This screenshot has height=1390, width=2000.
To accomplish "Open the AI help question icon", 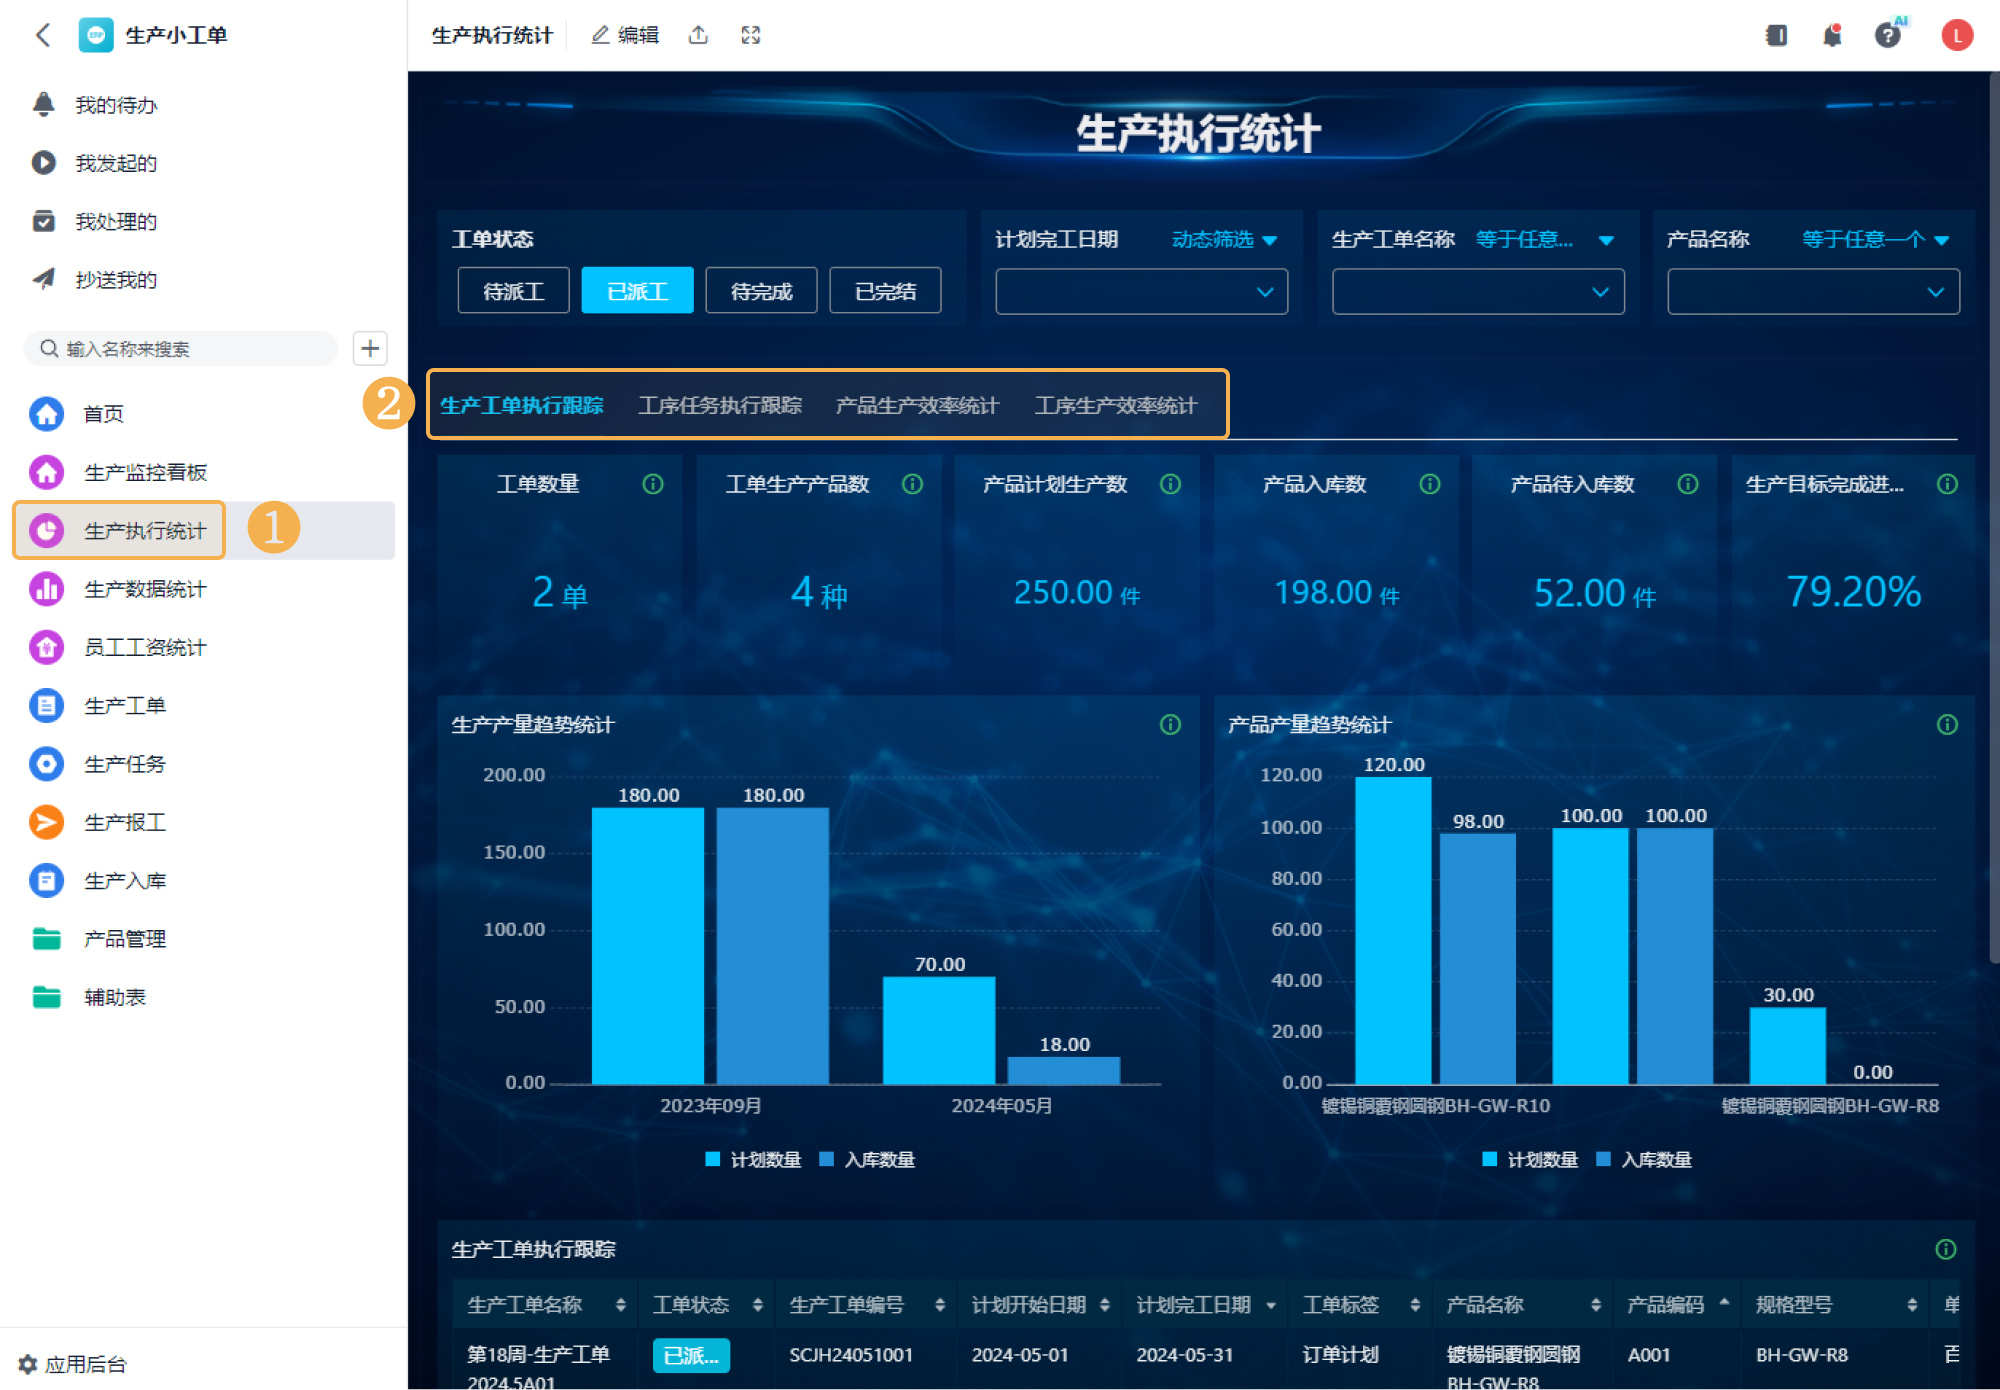I will coord(1887,36).
